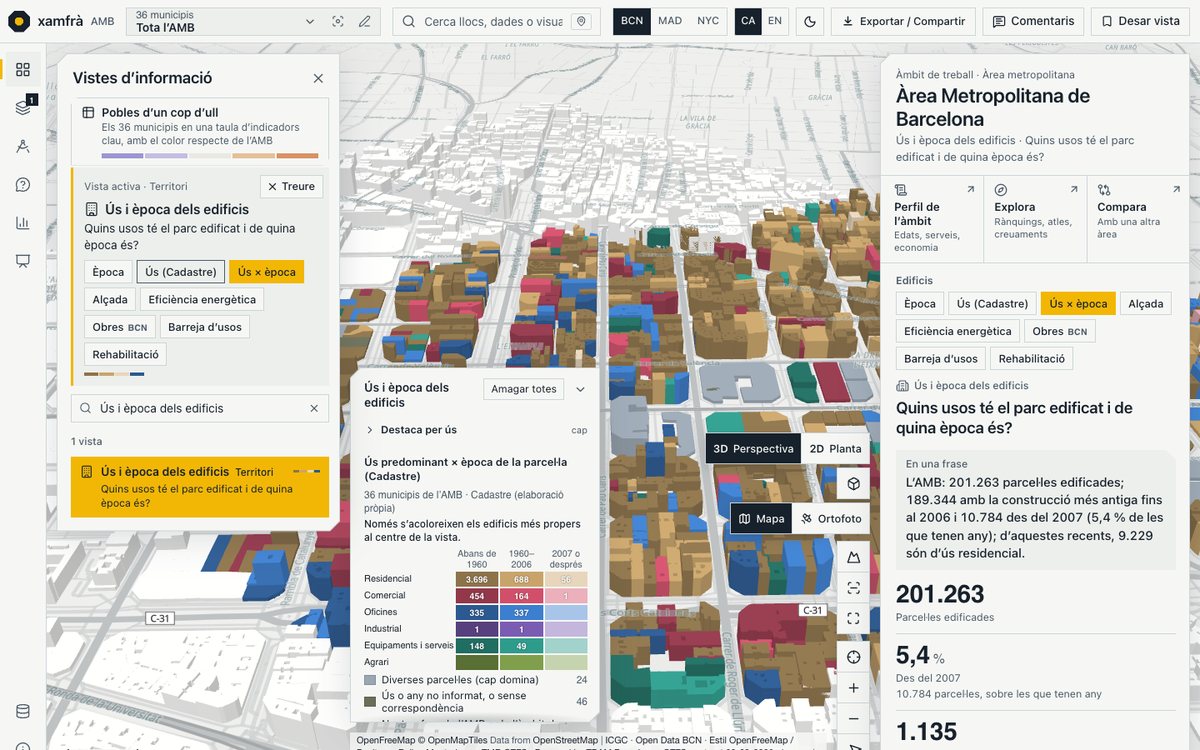
Task: Open help question mark icon in sidebar
Action: point(22,185)
